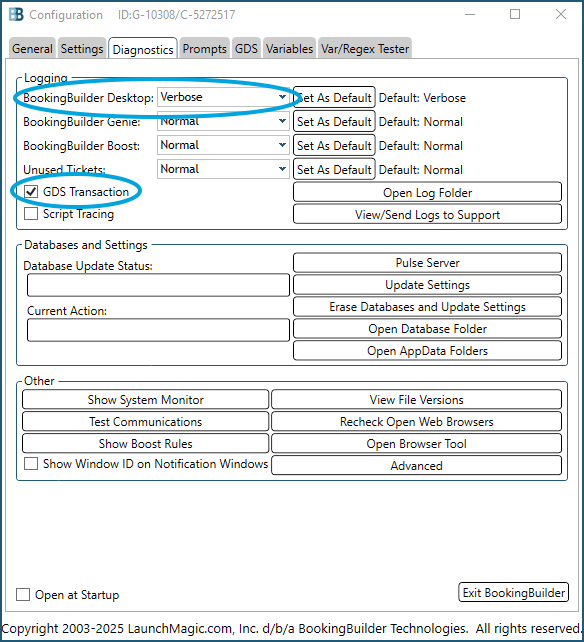Uncheck the GDS Transaction checkbox
The width and height of the screenshot is (584, 642).
click(31, 192)
